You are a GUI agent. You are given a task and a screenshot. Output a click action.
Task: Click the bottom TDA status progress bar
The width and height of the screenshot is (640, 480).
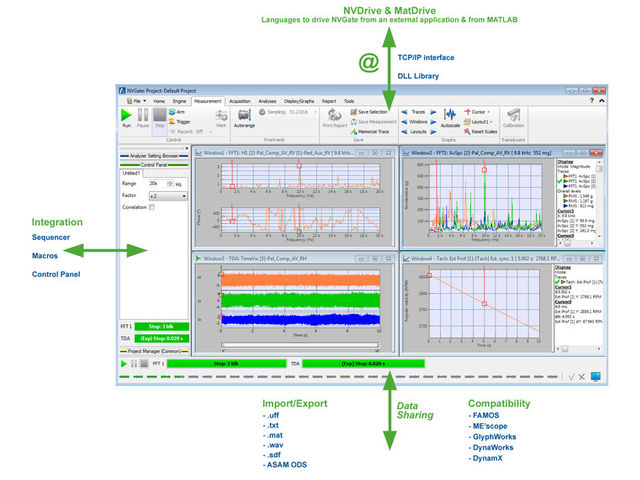pos(363,364)
